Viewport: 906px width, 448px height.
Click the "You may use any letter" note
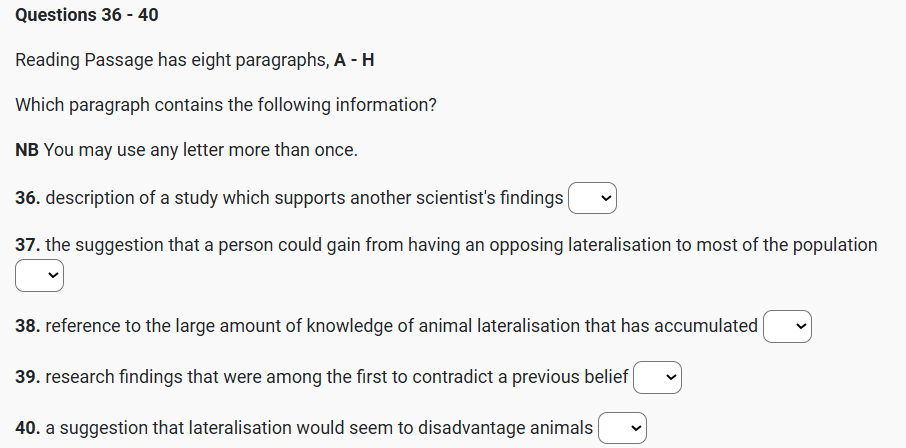tap(201, 151)
